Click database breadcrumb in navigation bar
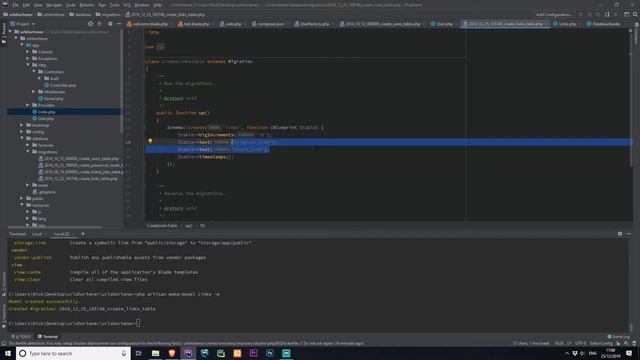The width and height of the screenshot is (640, 360). point(80,14)
